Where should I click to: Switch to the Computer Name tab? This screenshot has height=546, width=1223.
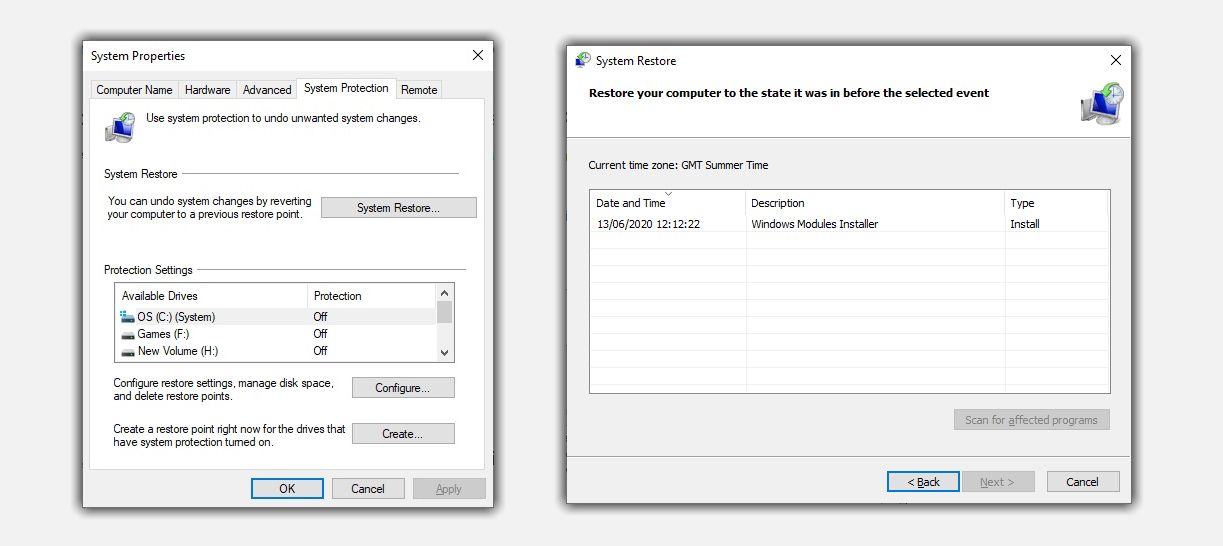pyautogui.click(x=134, y=90)
